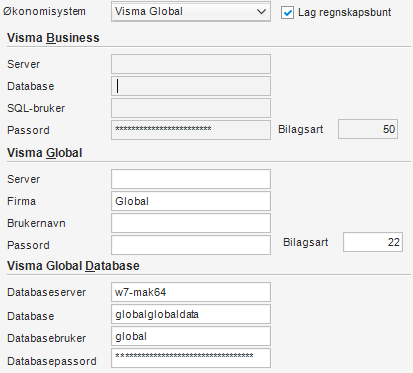Click the Bilagsart field showing 50
Viewport: 413px width, 373px height.
(x=368, y=129)
